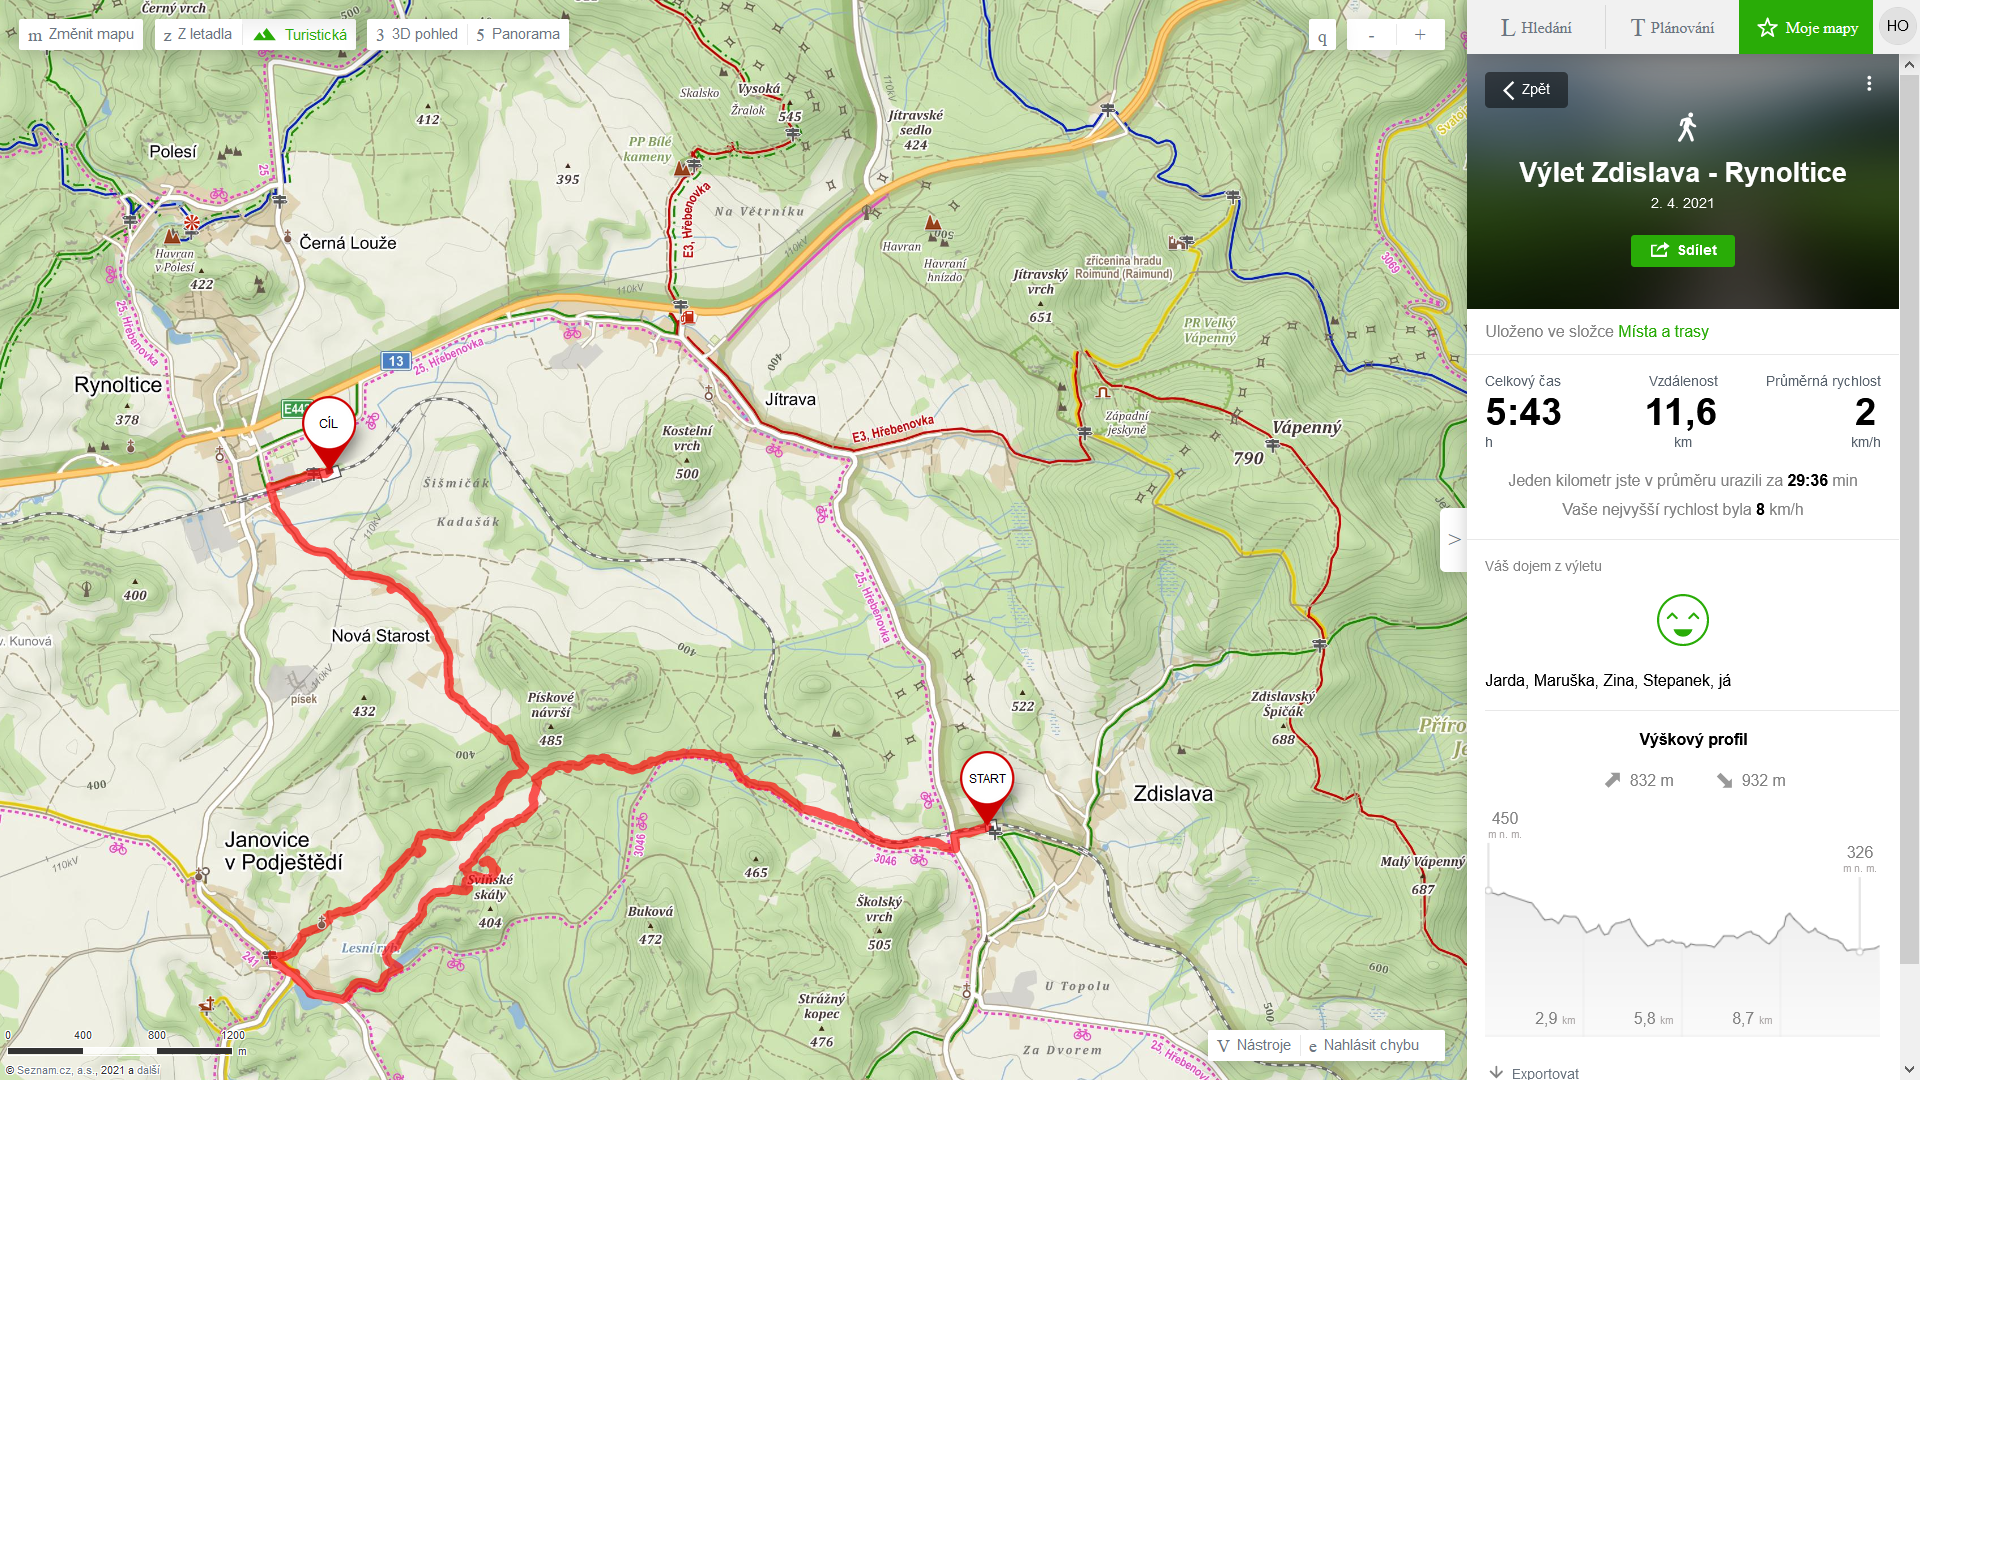2004x1548 pixels.
Task: Select the Turistická map layer
Action: point(300,34)
